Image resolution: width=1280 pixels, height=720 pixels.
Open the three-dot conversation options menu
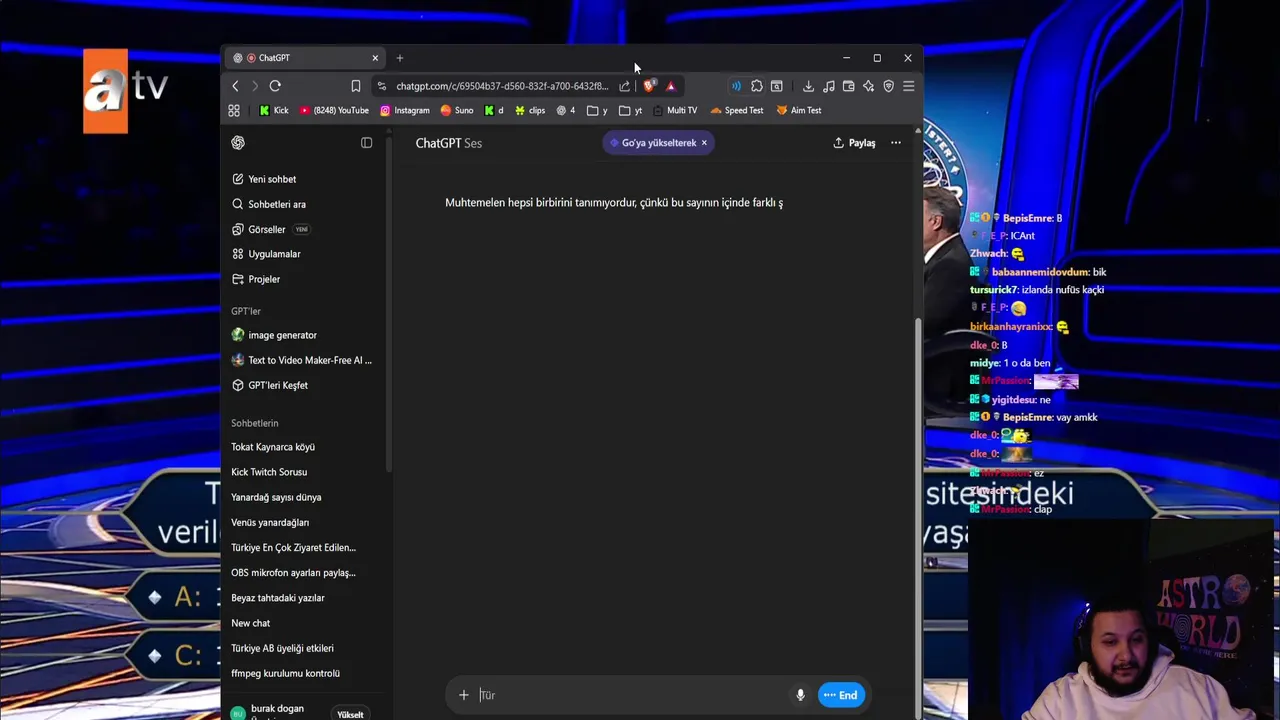pos(896,143)
